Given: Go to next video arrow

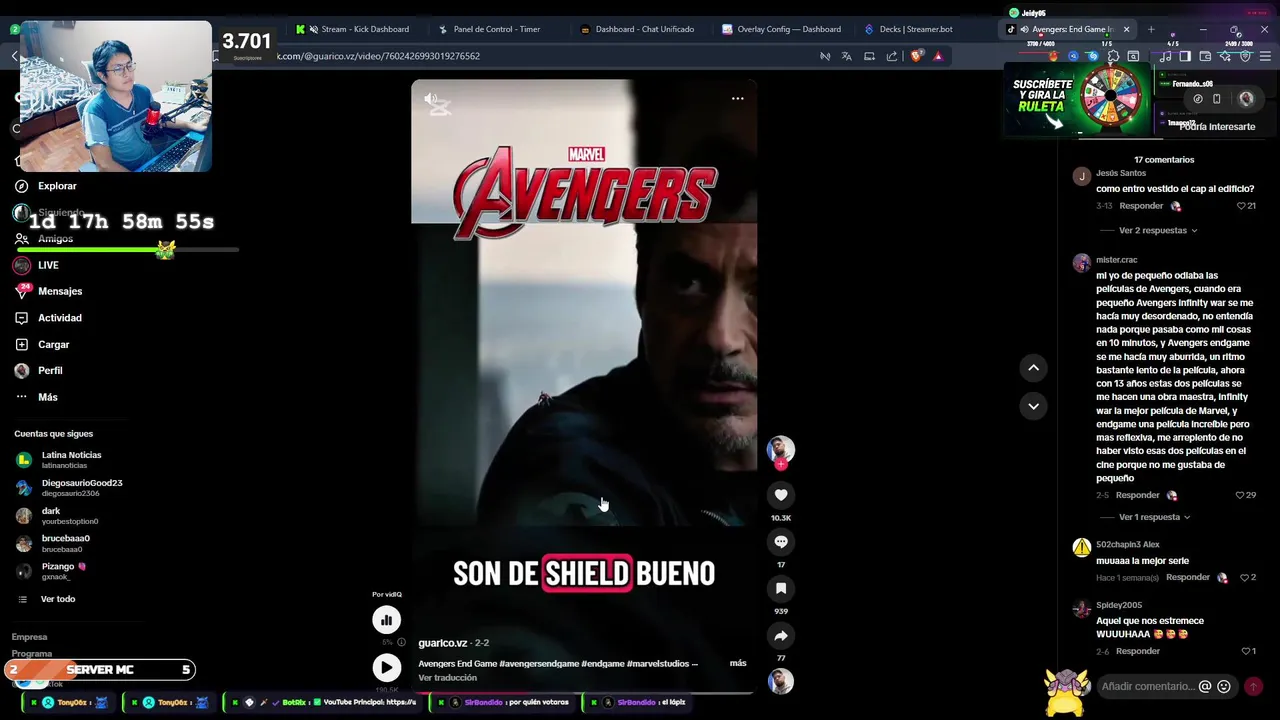Looking at the screenshot, I should 1033,406.
